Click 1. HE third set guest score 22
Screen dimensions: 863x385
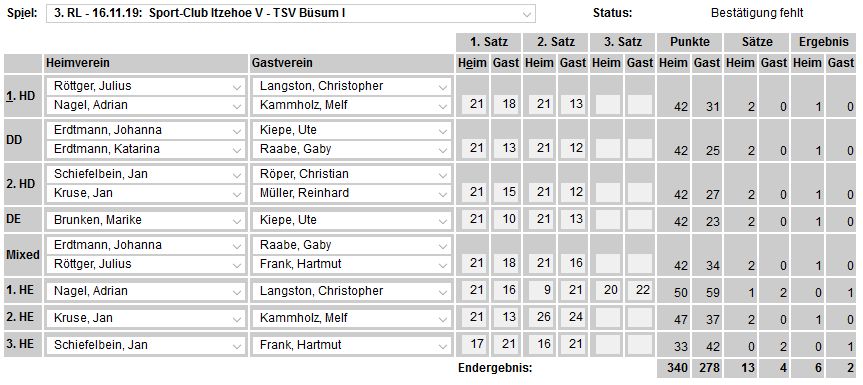click(641, 290)
